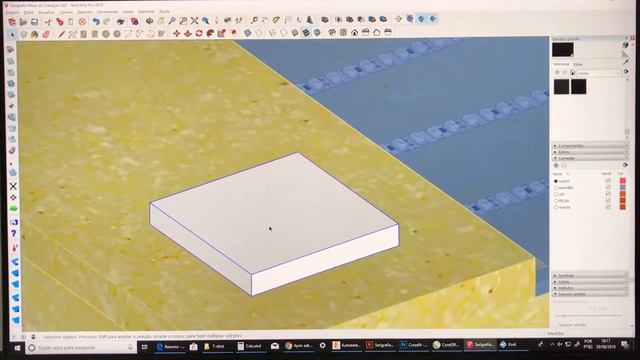Save the model with floppy icon
Viewport: 640px width, 360px height.
point(35,22)
